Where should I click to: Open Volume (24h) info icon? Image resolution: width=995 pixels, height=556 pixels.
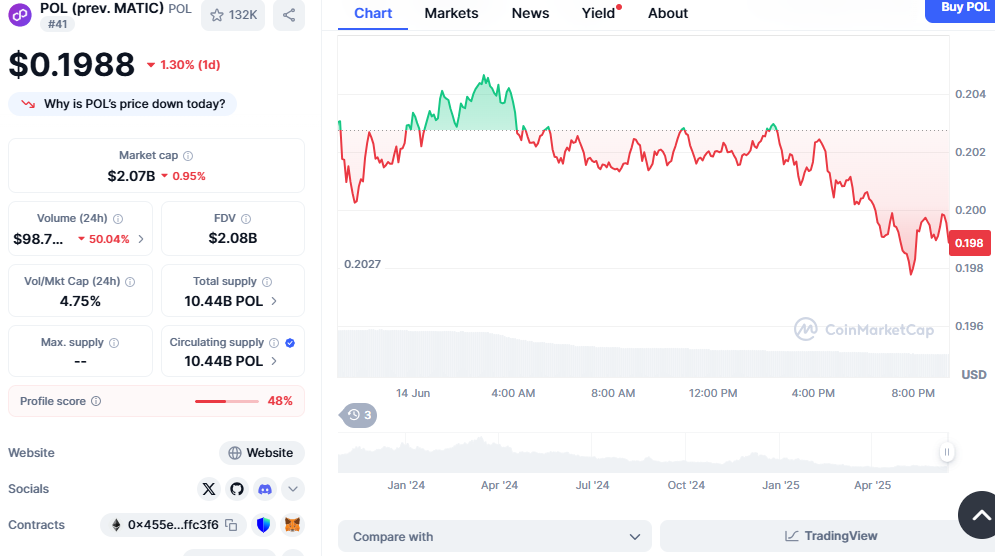click(x=118, y=218)
